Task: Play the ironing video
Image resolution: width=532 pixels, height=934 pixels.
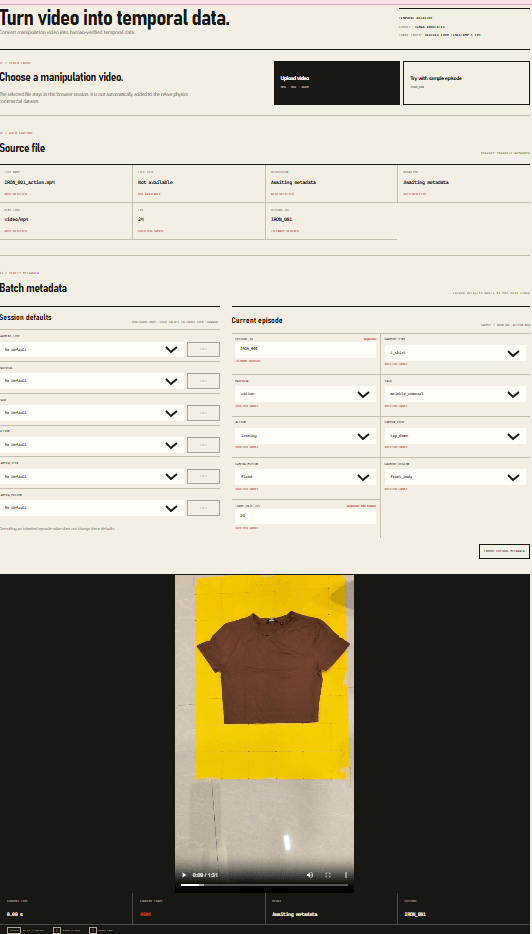Action: coord(184,874)
